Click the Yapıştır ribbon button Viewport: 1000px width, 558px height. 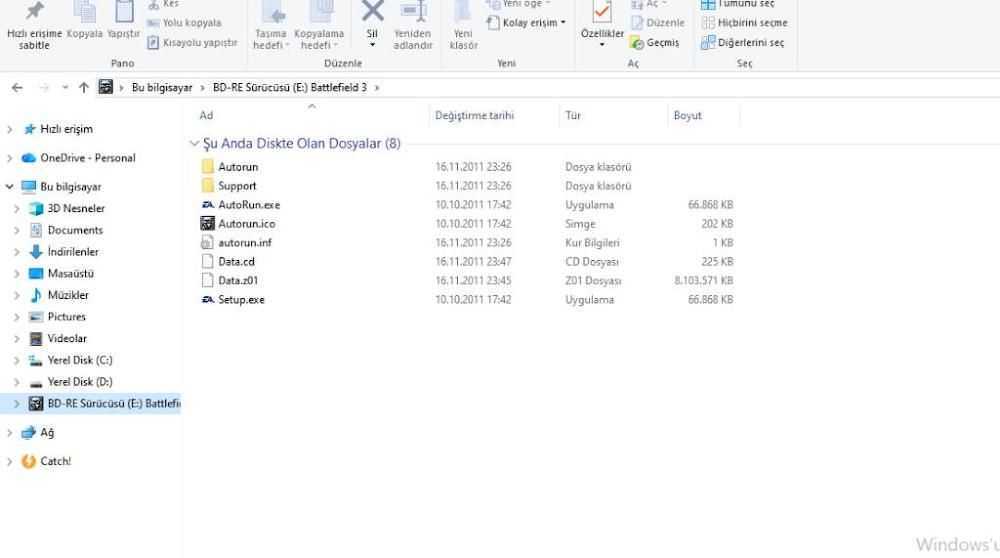(x=123, y=21)
